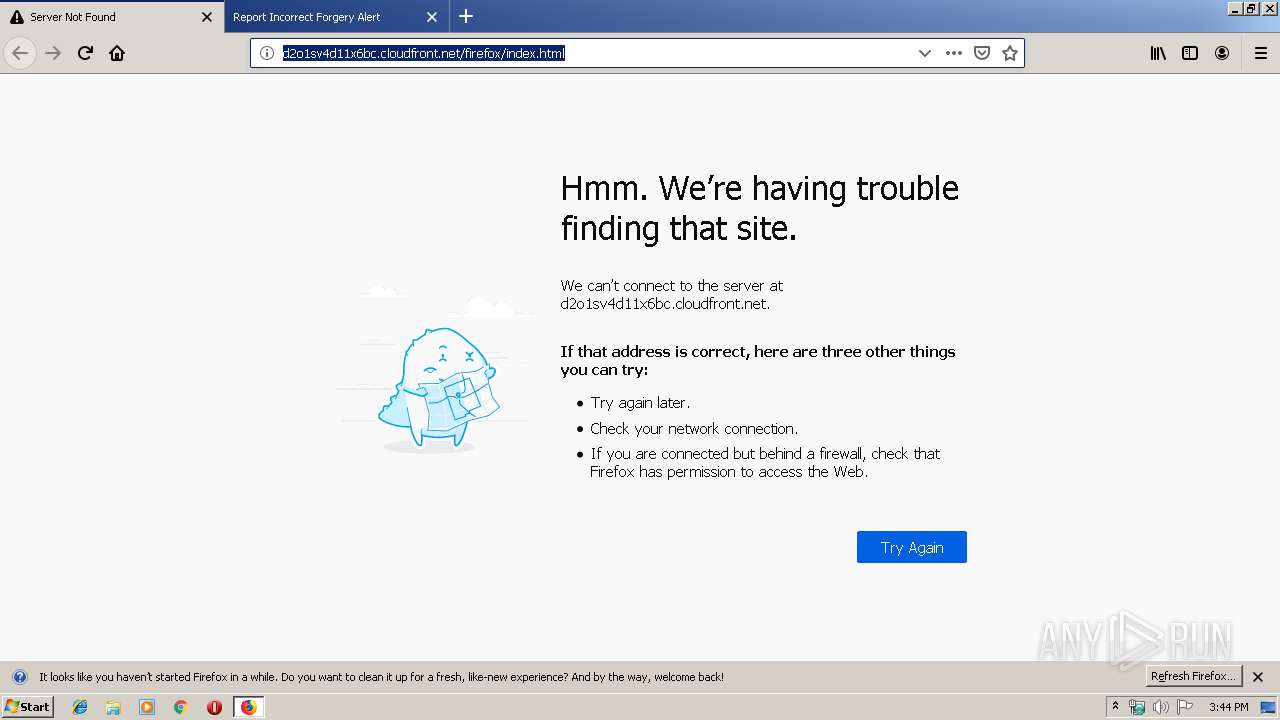Bookmark this page with the star
This screenshot has height=720, width=1280.
pyautogui.click(x=1010, y=53)
